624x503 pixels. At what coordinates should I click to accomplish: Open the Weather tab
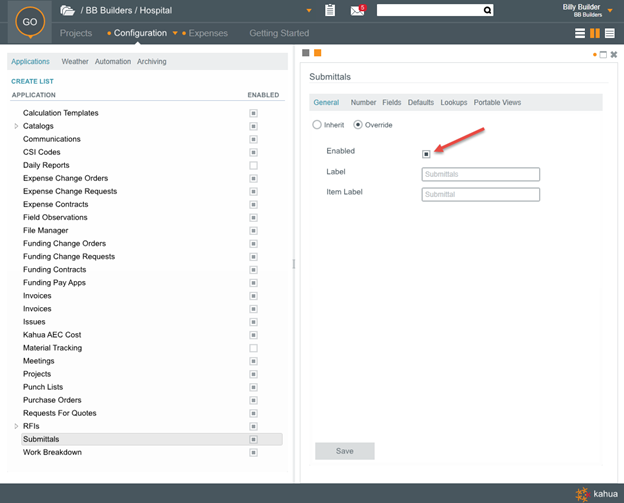[75, 62]
